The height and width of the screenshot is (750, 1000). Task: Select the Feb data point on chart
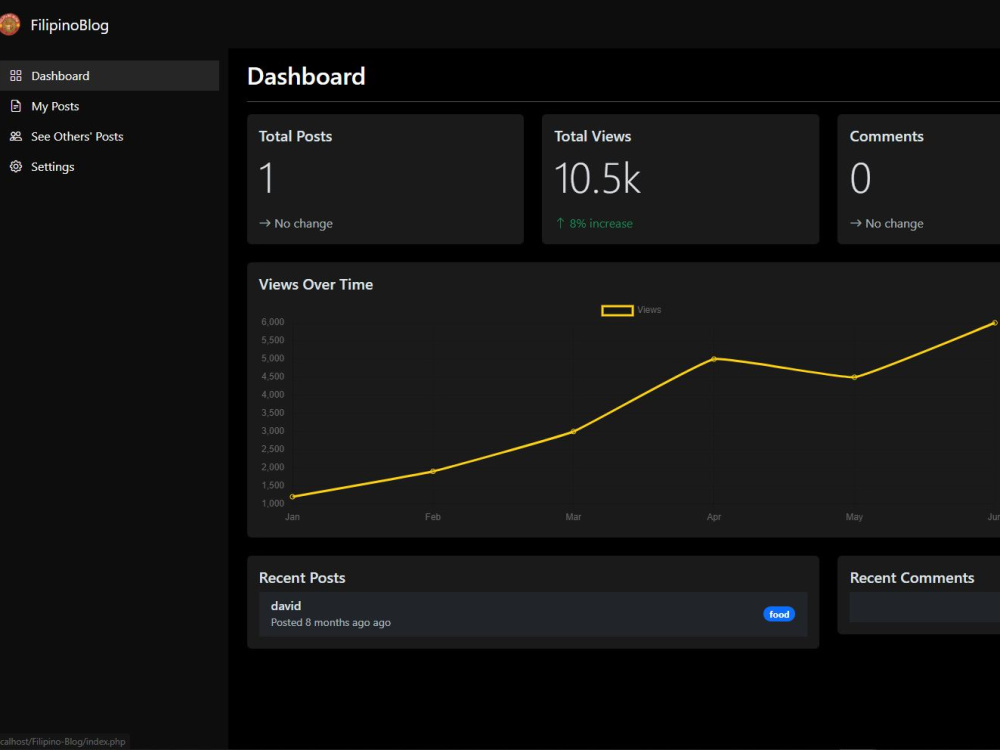(433, 471)
